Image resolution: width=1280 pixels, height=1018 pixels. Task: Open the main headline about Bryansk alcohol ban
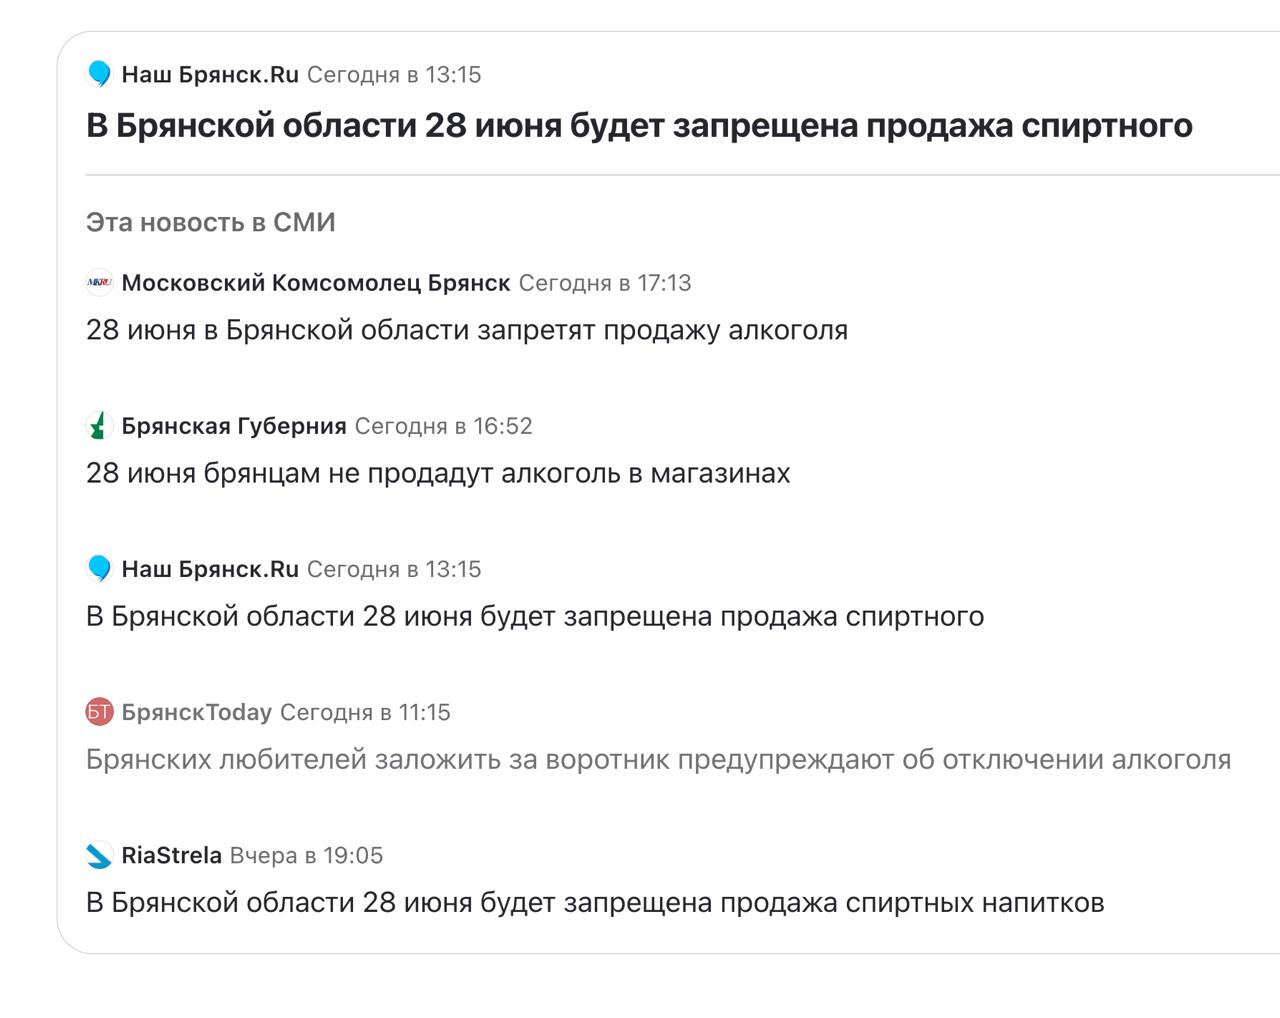tap(639, 126)
